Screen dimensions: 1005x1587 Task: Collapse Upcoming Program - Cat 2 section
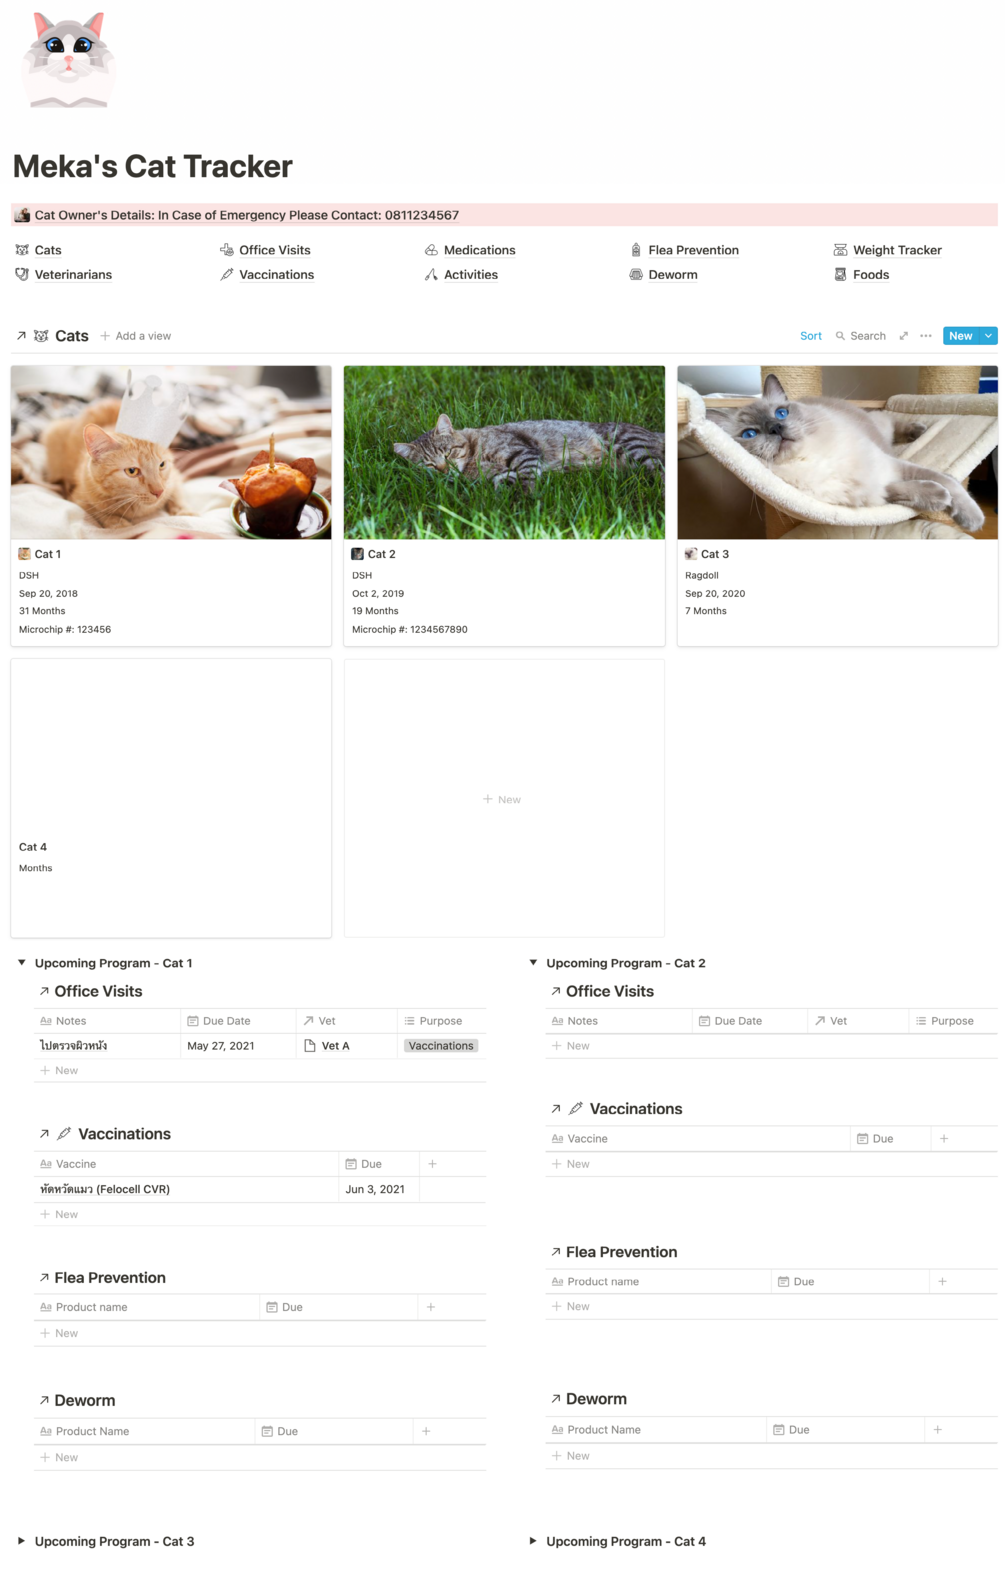pyautogui.click(x=533, y=963)
